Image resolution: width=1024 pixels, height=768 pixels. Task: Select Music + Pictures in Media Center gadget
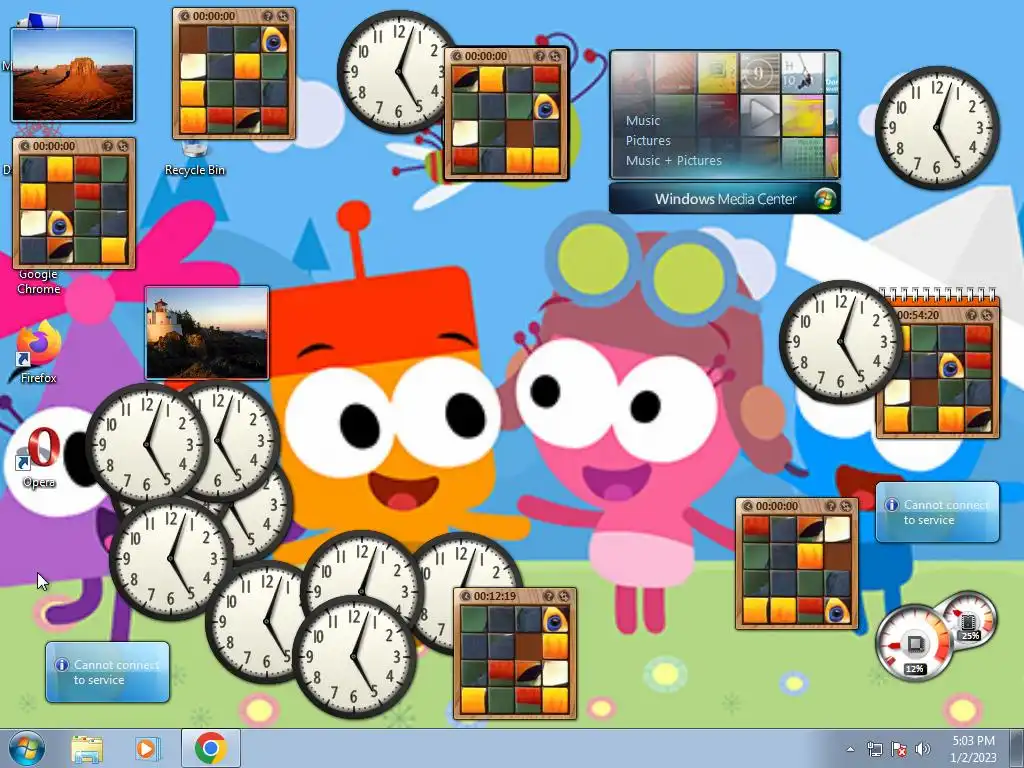coord(673,161)
